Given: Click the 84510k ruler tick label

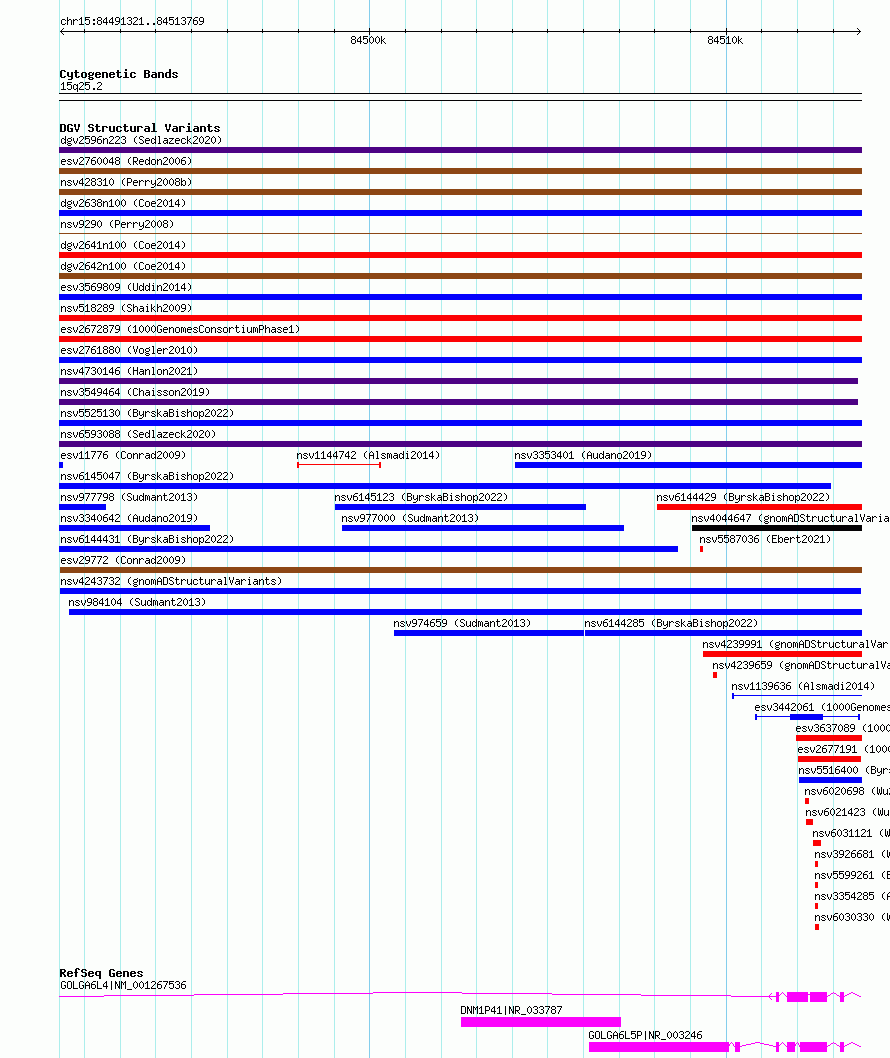Looking at the screenshot, I should [x=725, y=40].
